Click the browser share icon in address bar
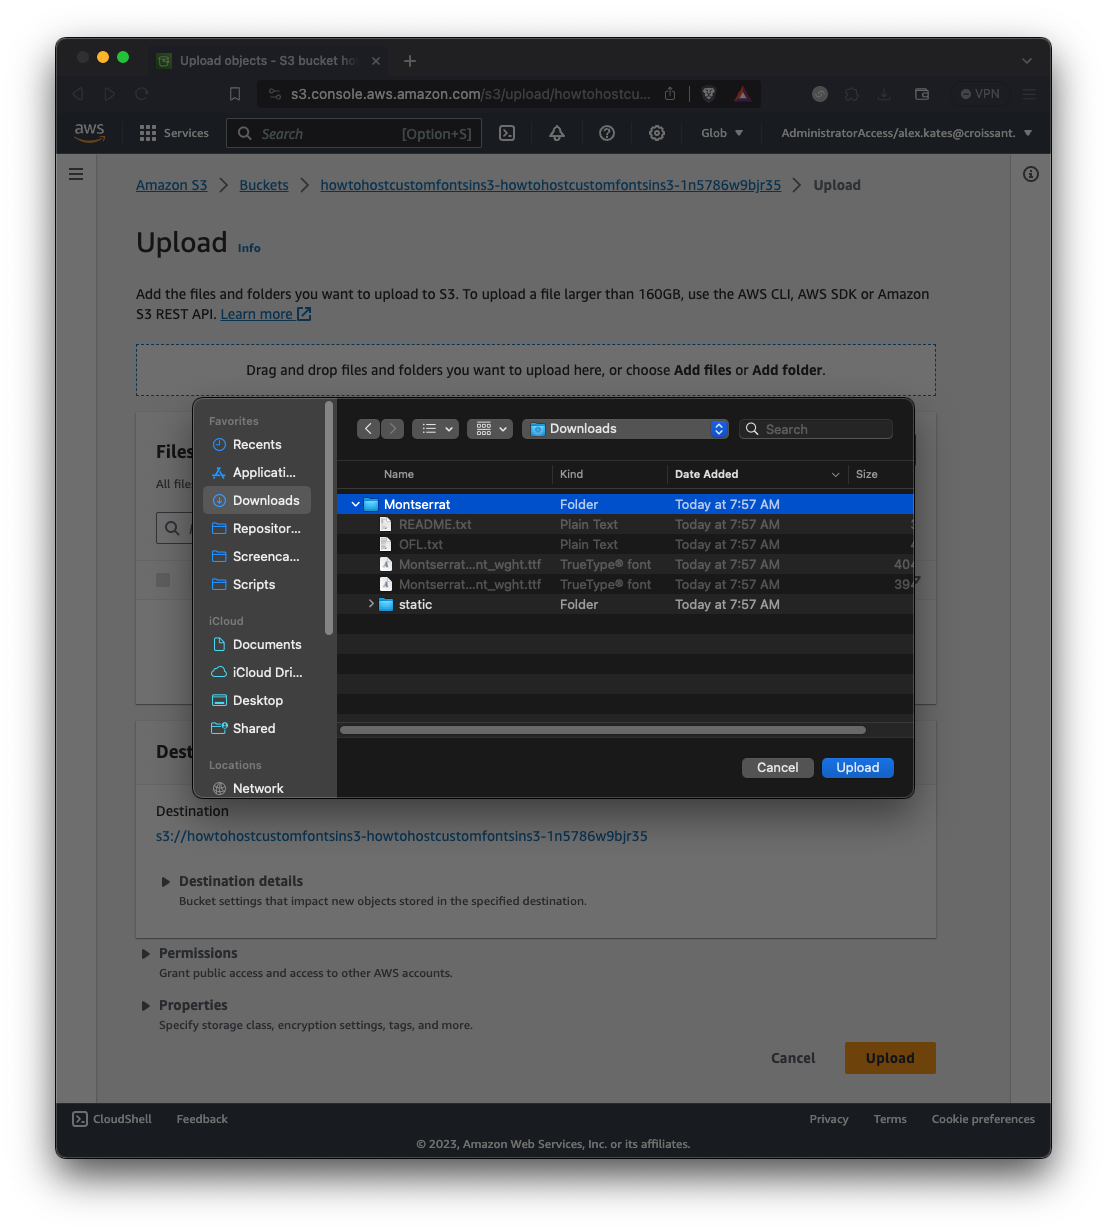Viewport: 1107px width, 1232px height. (670, 94)
